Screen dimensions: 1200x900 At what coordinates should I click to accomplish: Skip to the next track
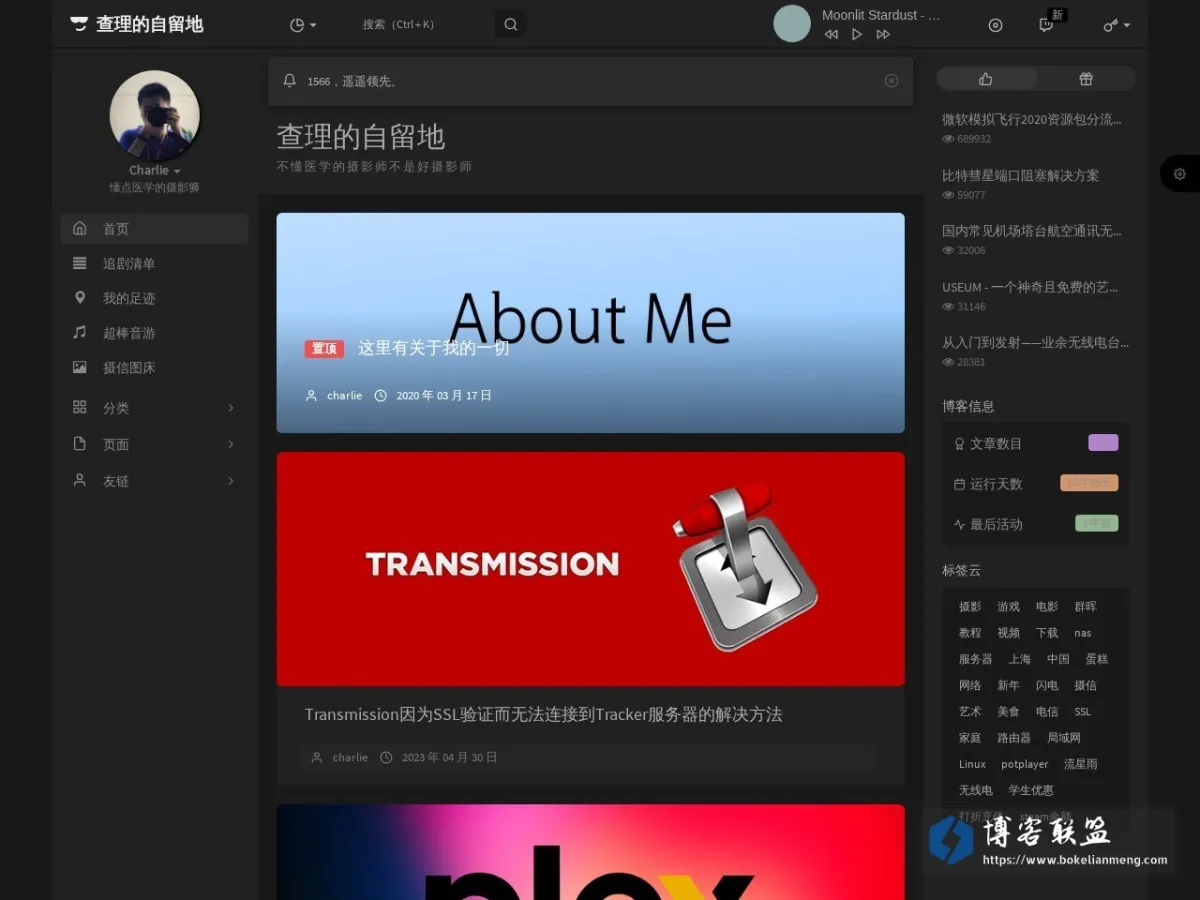[883, 34]
